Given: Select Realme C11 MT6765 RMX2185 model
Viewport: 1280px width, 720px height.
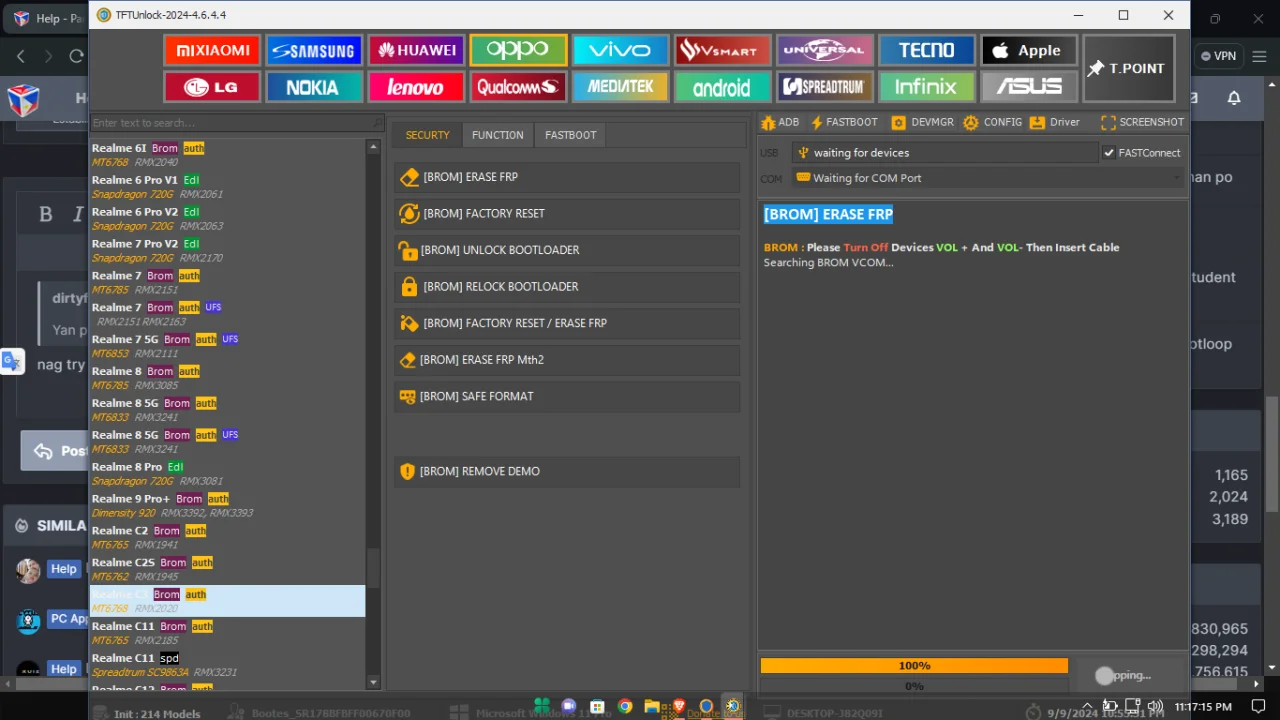Looking at the screenshot, I should click(228, 633).
